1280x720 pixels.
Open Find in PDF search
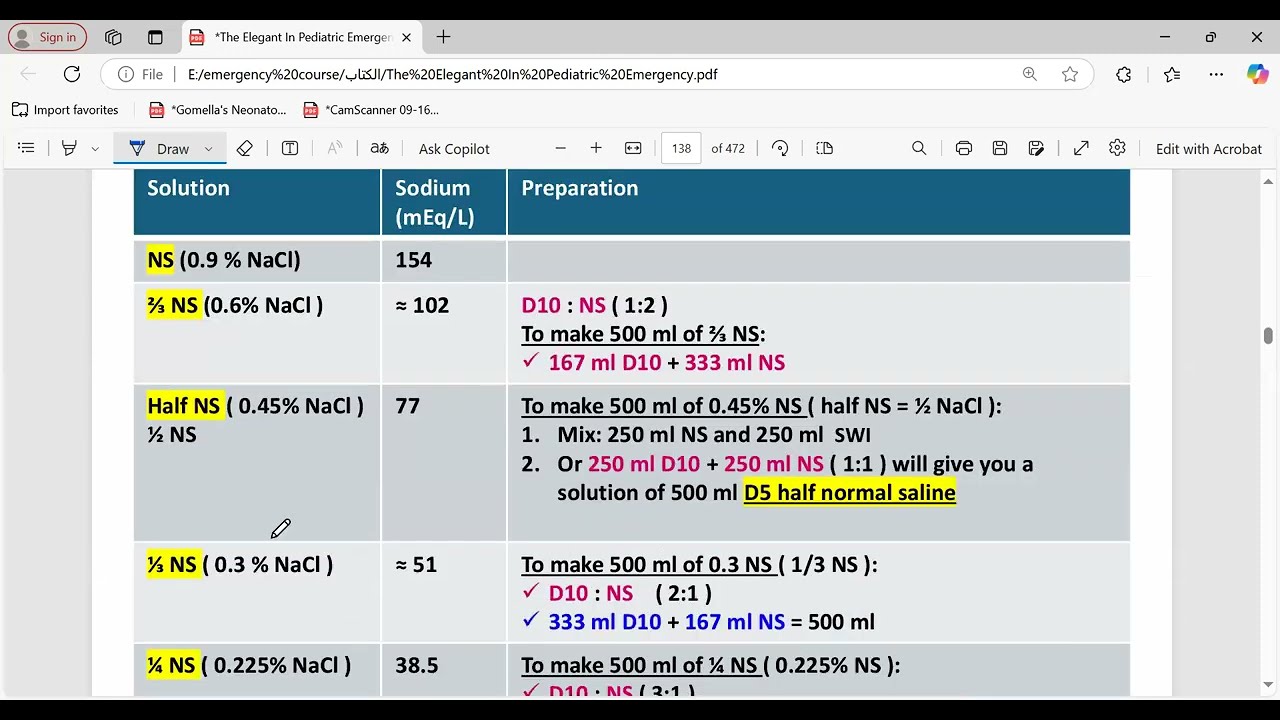pos(919,148)
